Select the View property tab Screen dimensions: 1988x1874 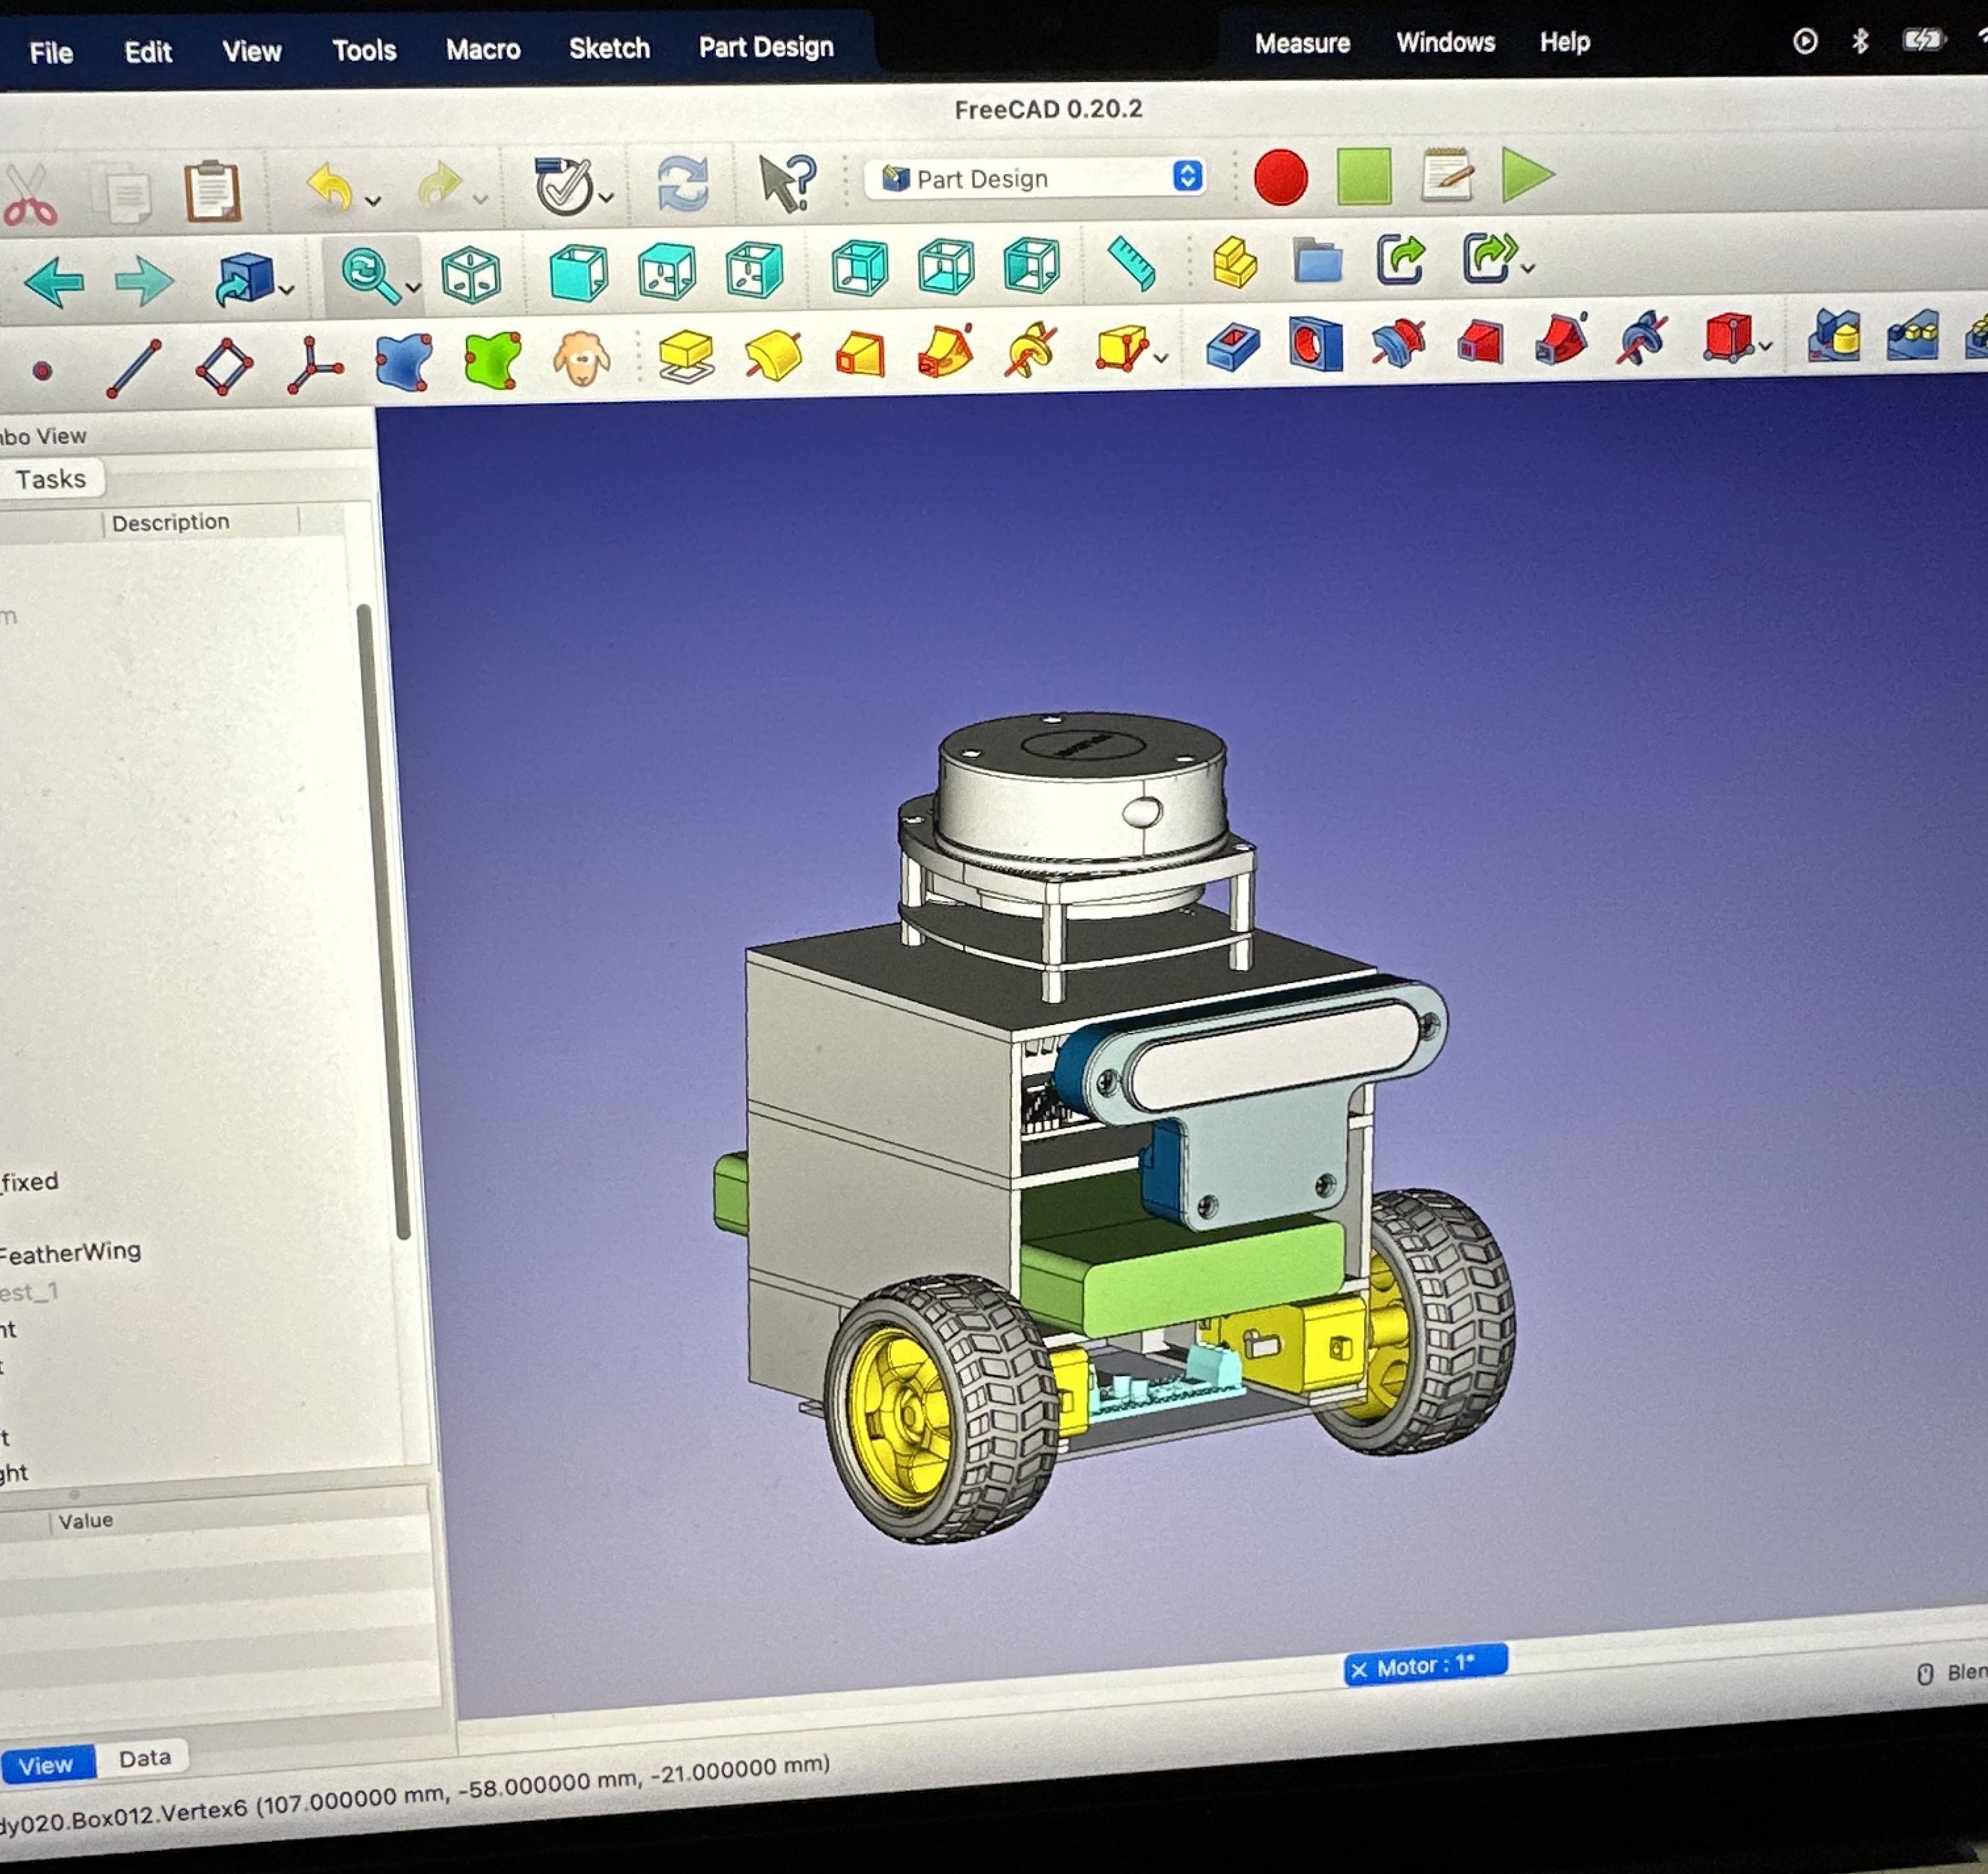click(x=46, y=1764)
